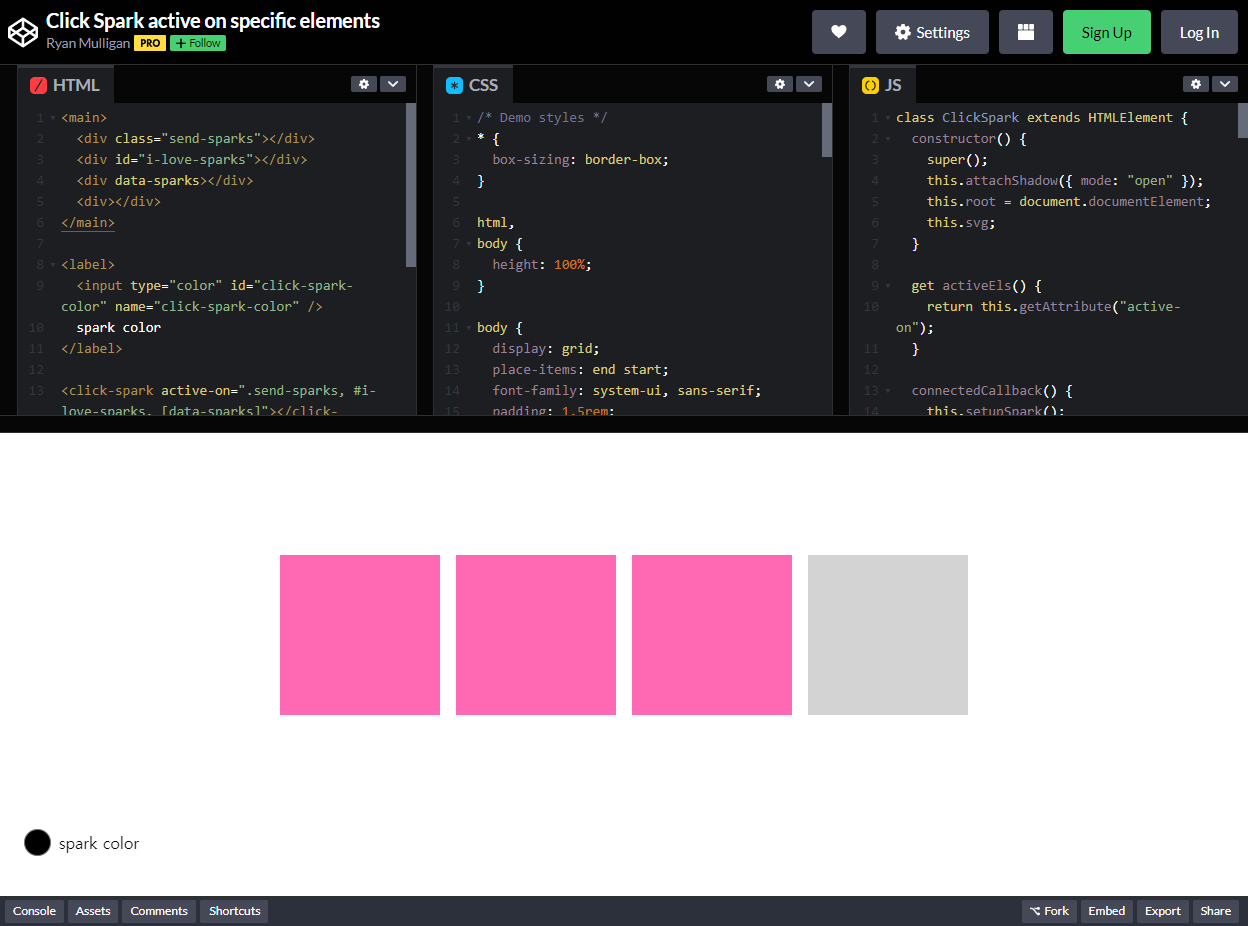Fold the body rule at line 11
The image size is (1248, 926).
(469, 328)
